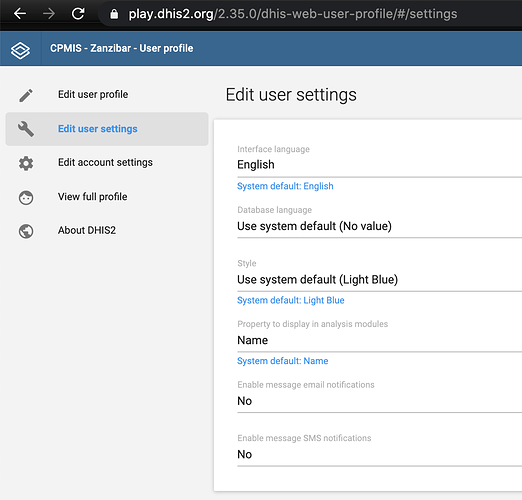Click the padlock icon in address bar
522x500 pixels.
[x=114, y=14]
